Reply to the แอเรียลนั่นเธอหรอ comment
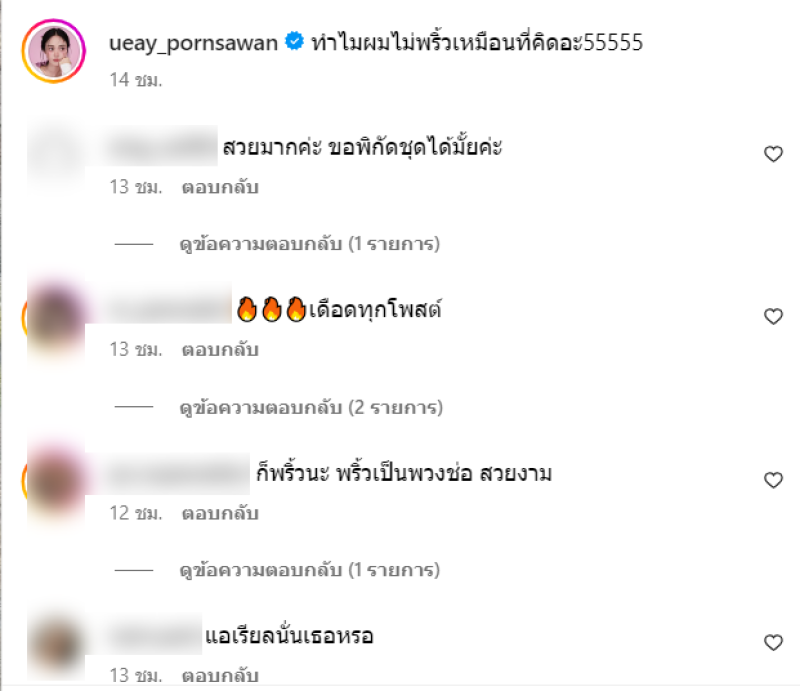The height and width of the screenshot is (691, 800). 220,676
